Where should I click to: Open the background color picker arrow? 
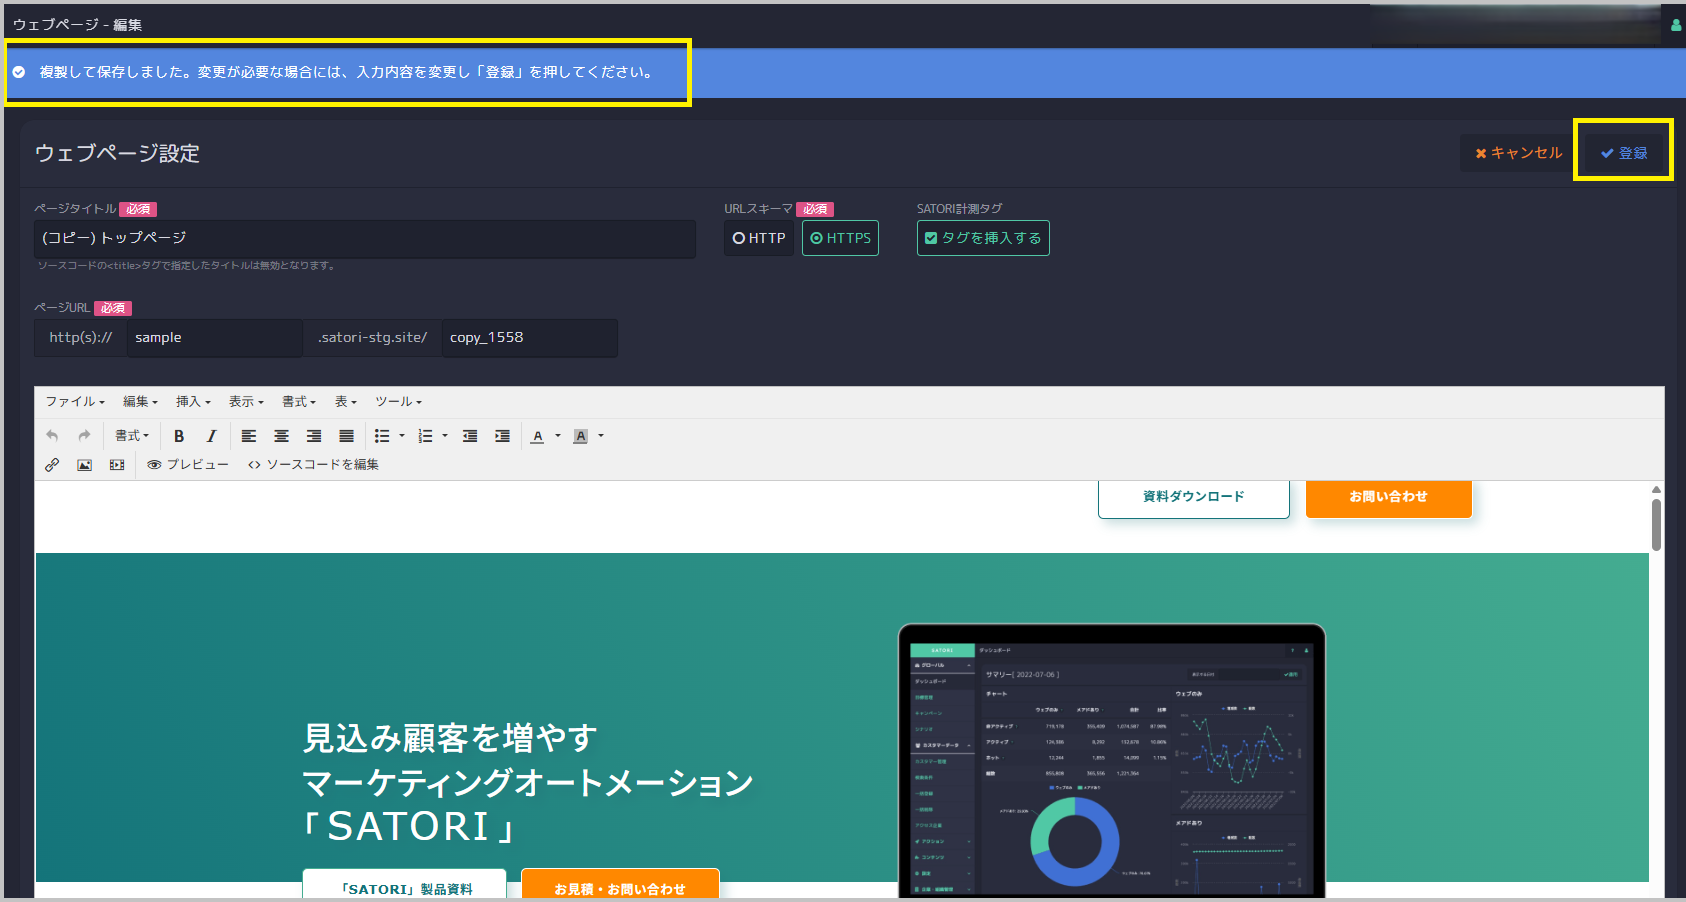[x=601, y=436]
